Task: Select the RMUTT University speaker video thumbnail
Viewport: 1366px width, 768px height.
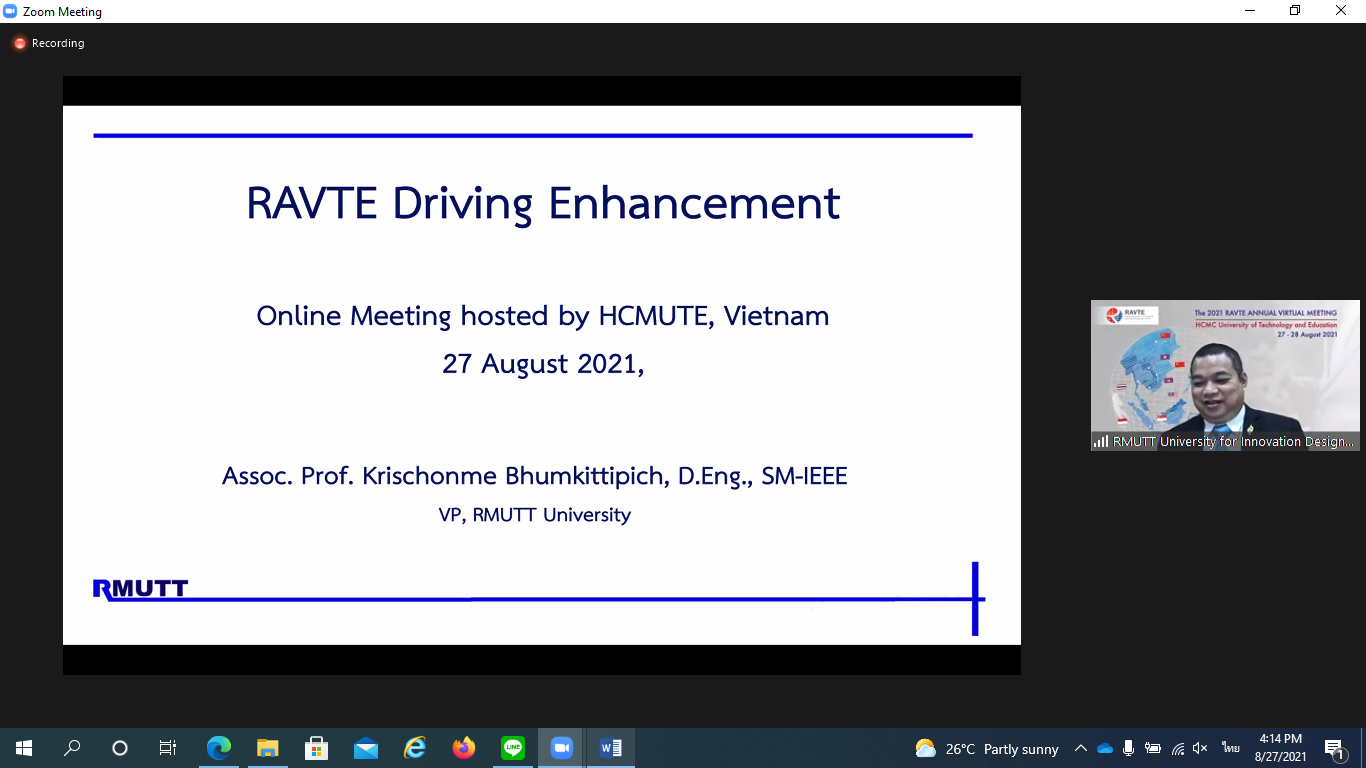Action: click(1225, 375)
